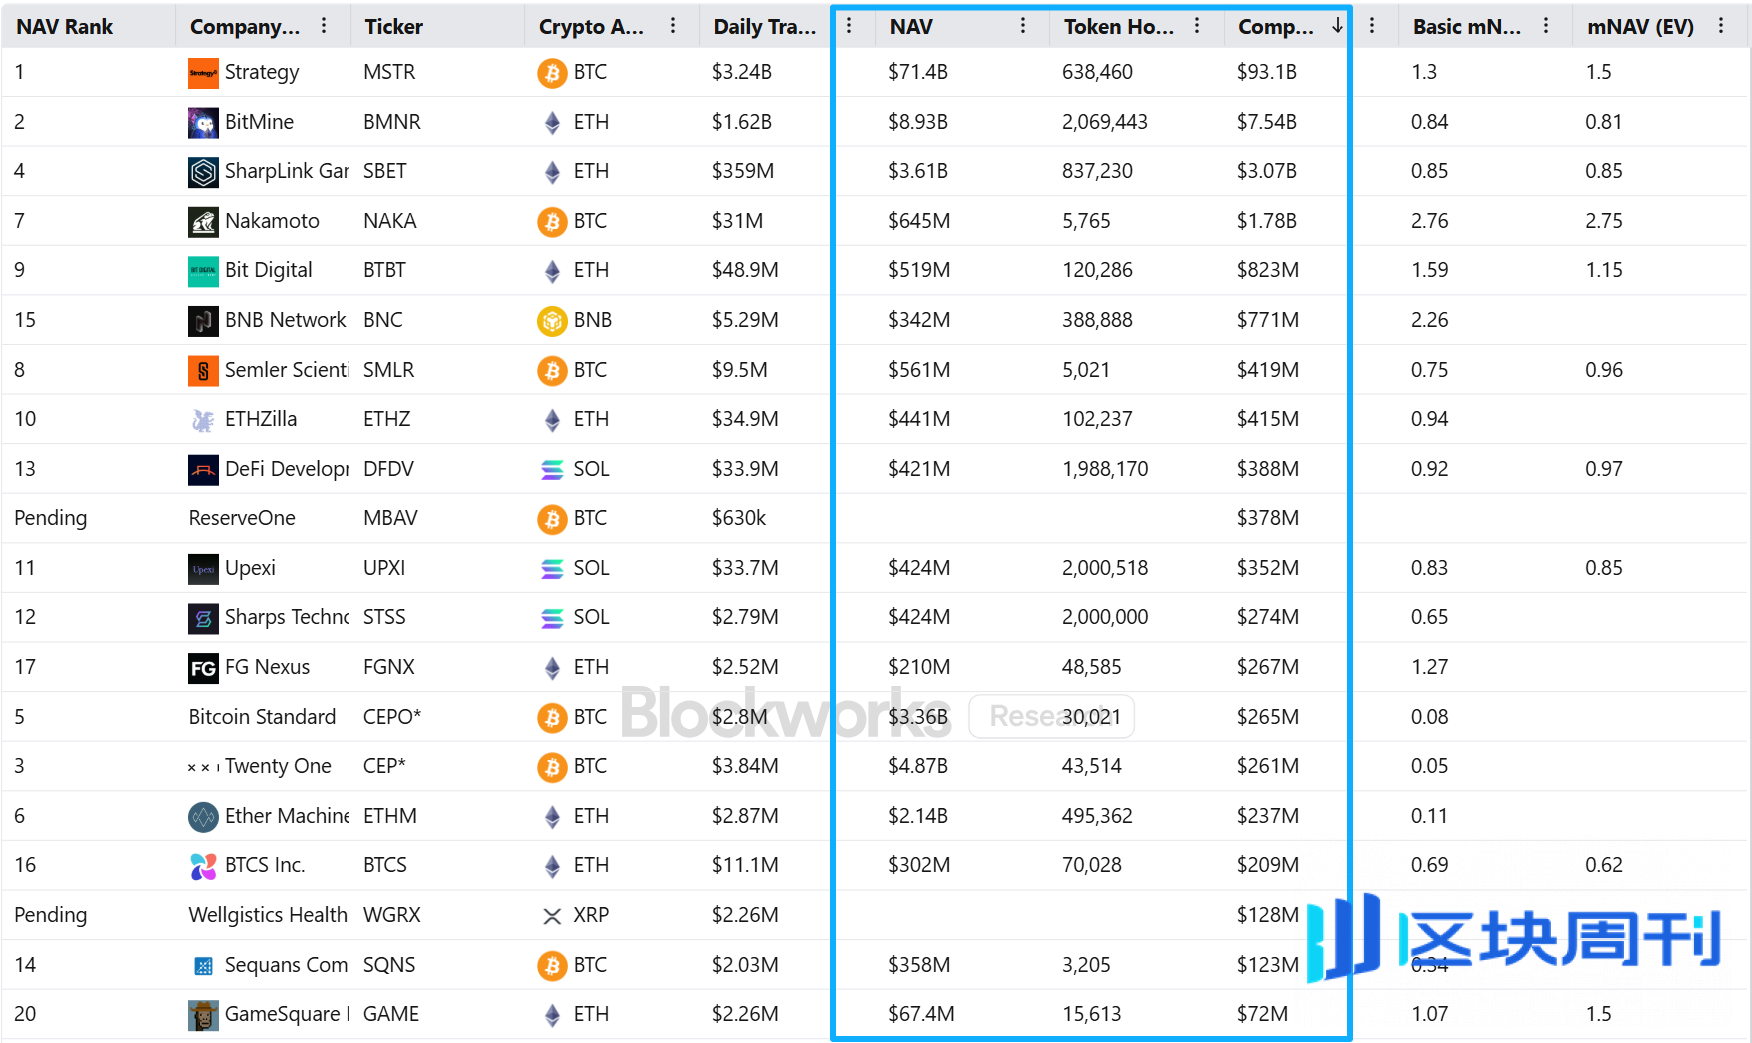Click the MSTR ticker cell
This screenshot has height=1043, width=1752.
pos(389,73)
